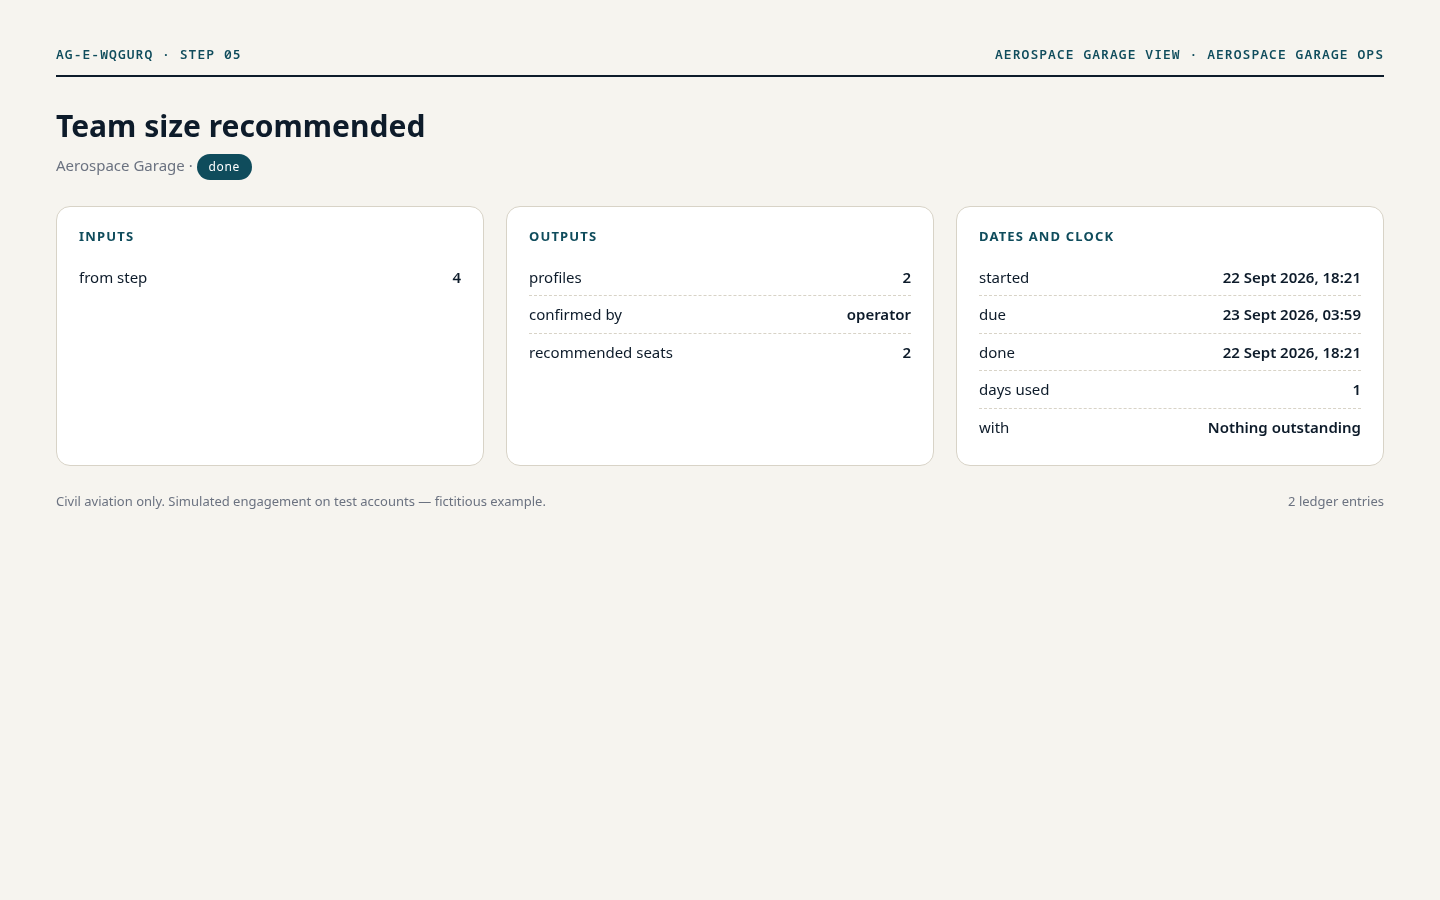Image resolution: width=1440 pixels, height=900 pixels.
Task: Select the days used value
Action: click(x=1356, y=390)
